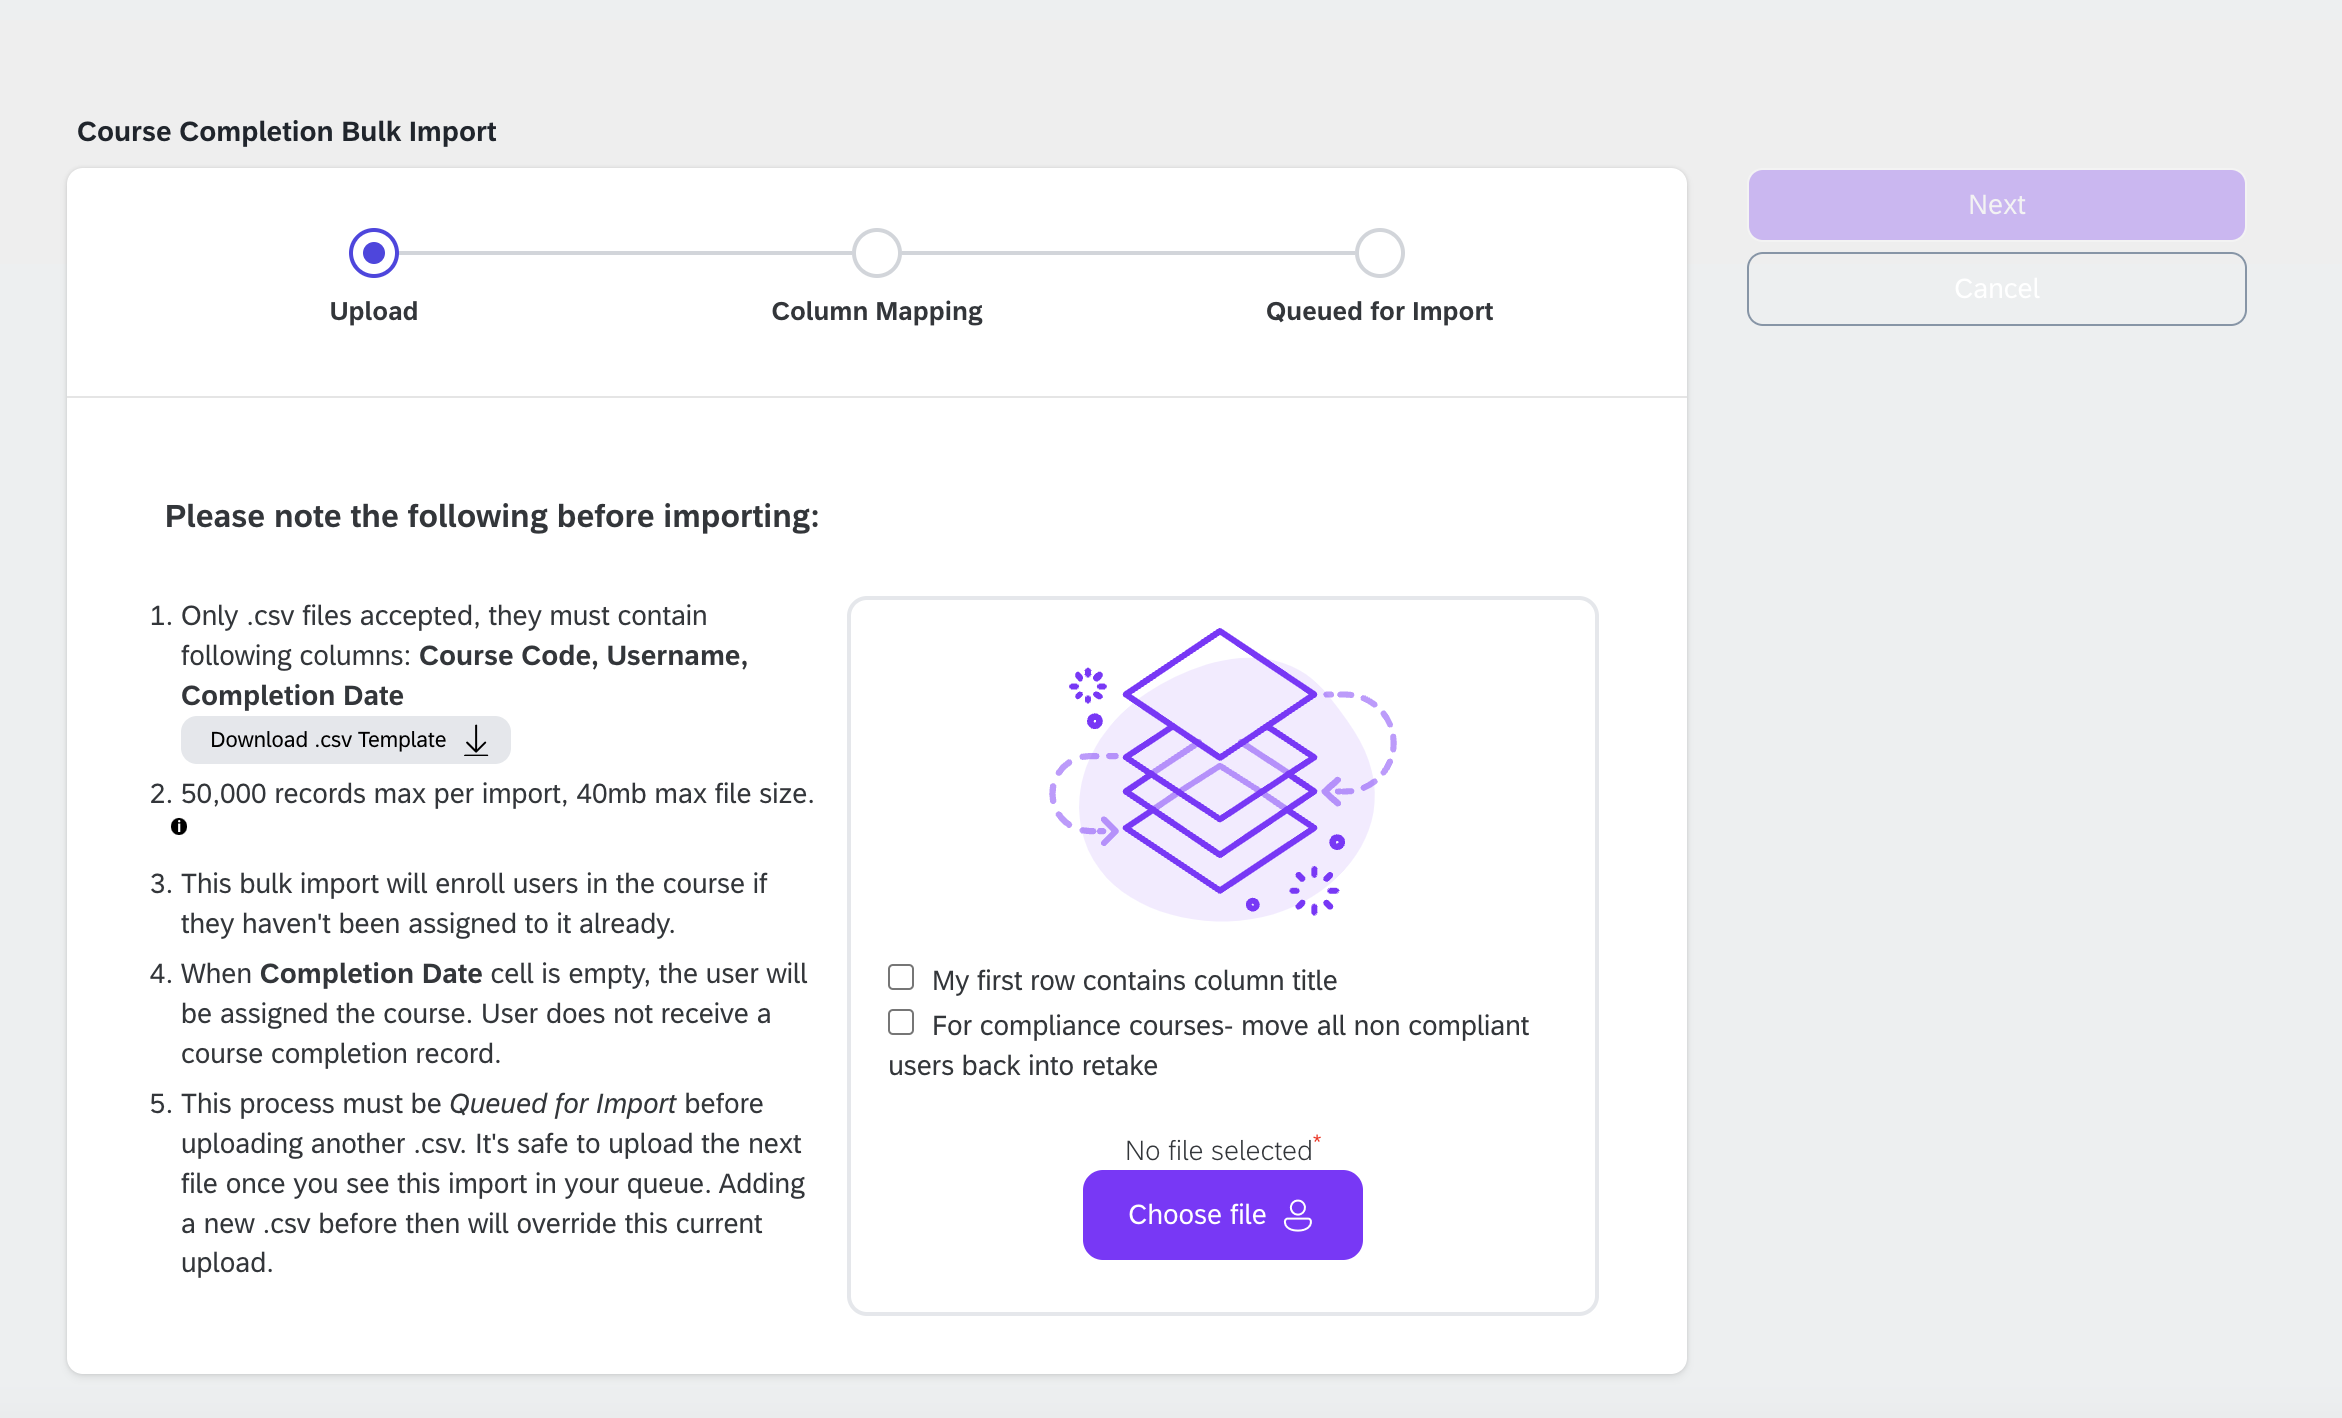Screen dimensions: 2342x1418
Task: Check the compliance courses retake checkbox
Action: [901, 1022]
